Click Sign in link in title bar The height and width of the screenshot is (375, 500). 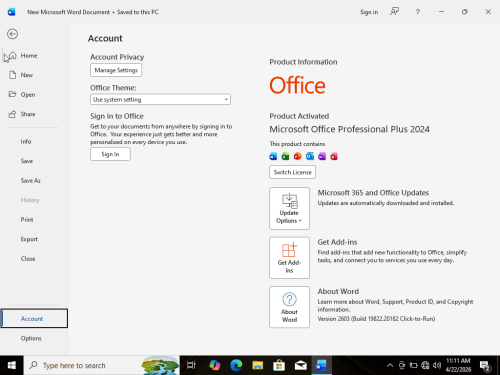[369, 12]
